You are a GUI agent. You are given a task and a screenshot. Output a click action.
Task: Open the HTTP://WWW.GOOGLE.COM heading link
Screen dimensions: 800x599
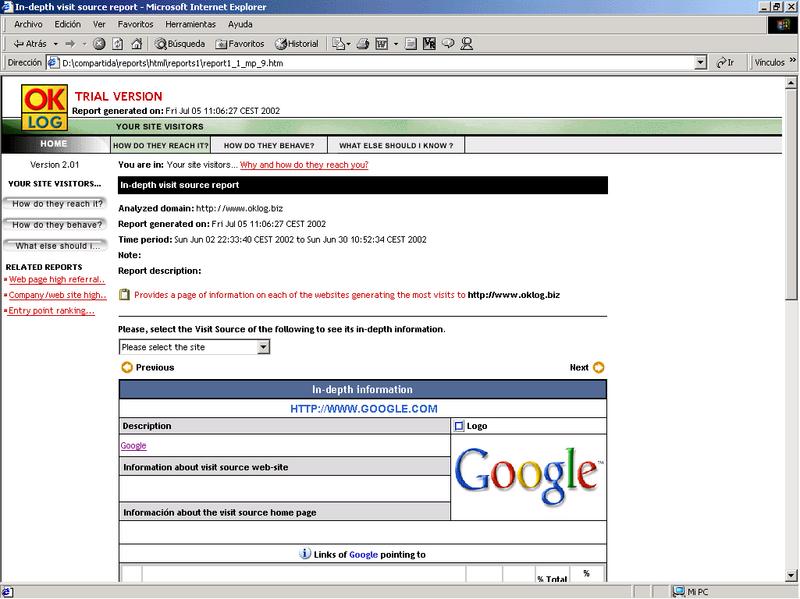click(364, 409)
